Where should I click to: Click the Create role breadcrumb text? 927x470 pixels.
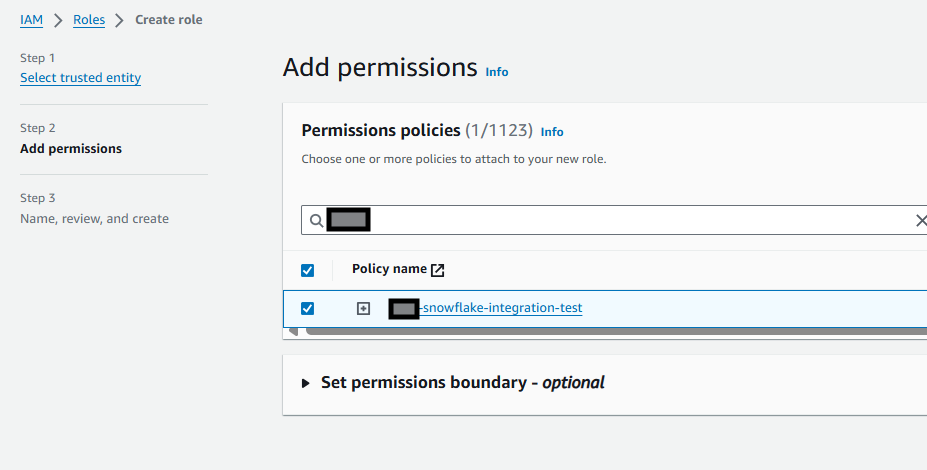(x=168, y=20)
